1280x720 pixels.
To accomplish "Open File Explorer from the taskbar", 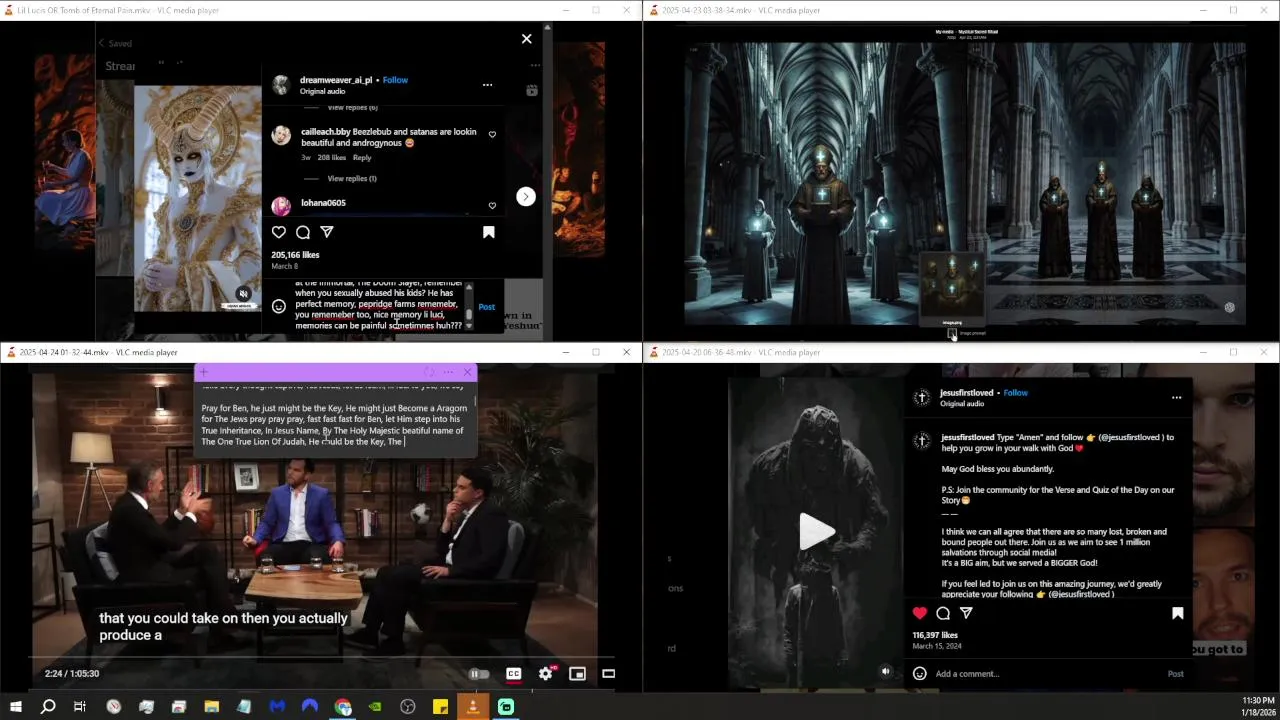I will [212, 707].
